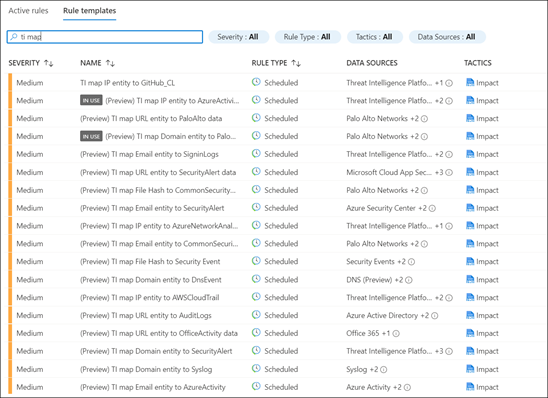548x398 pixels.
Task: Click info icon beside Azure Security Center +2
Action: (x=432, y=209)
